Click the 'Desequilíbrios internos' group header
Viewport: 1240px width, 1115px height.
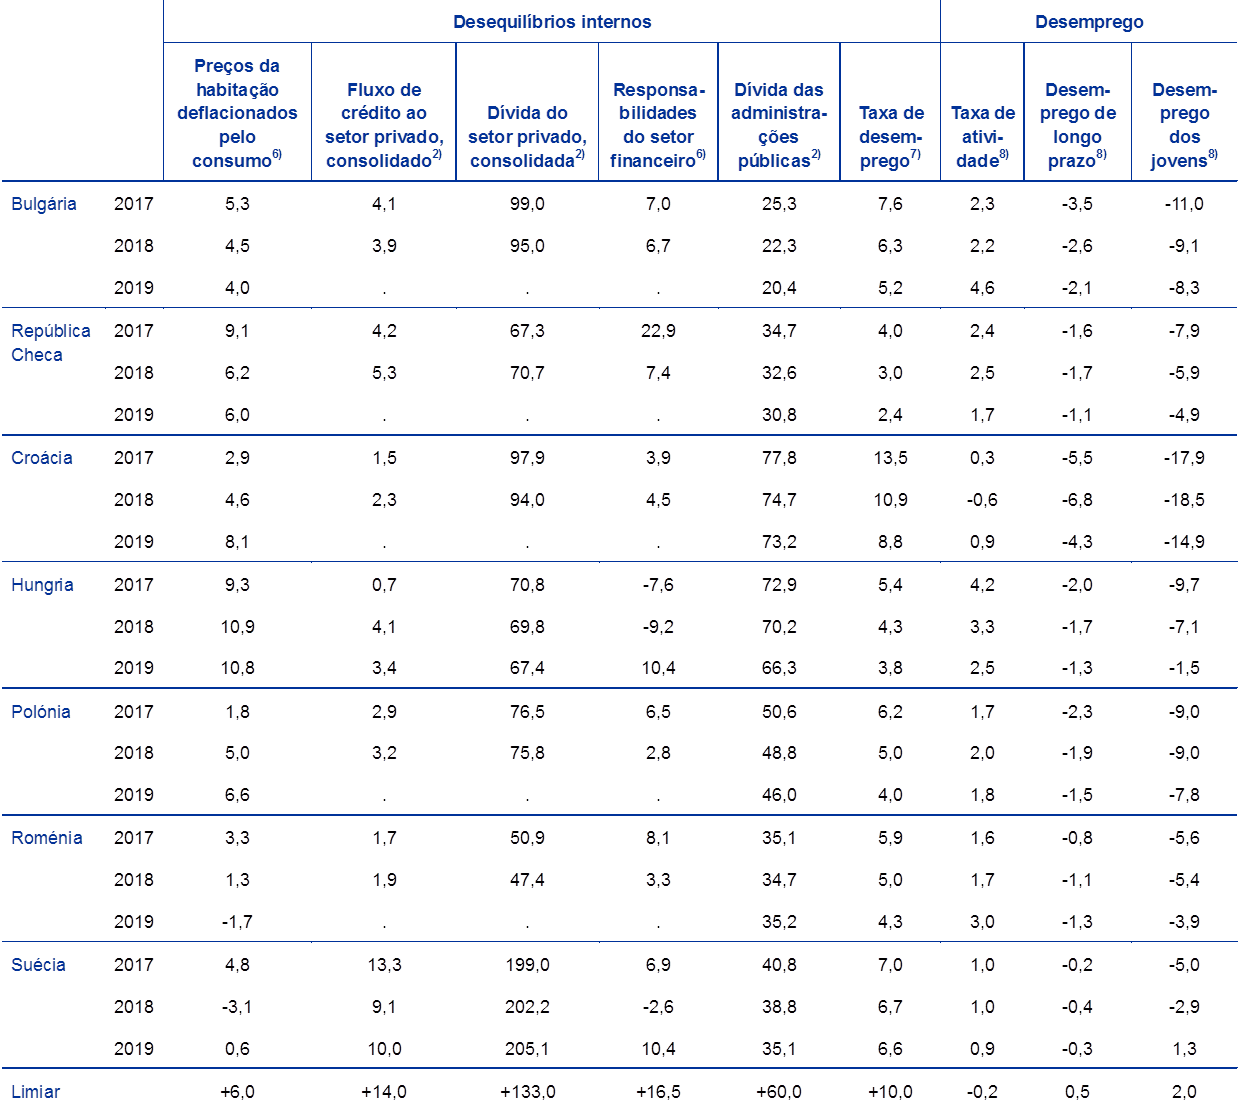(x=552, y=22)
